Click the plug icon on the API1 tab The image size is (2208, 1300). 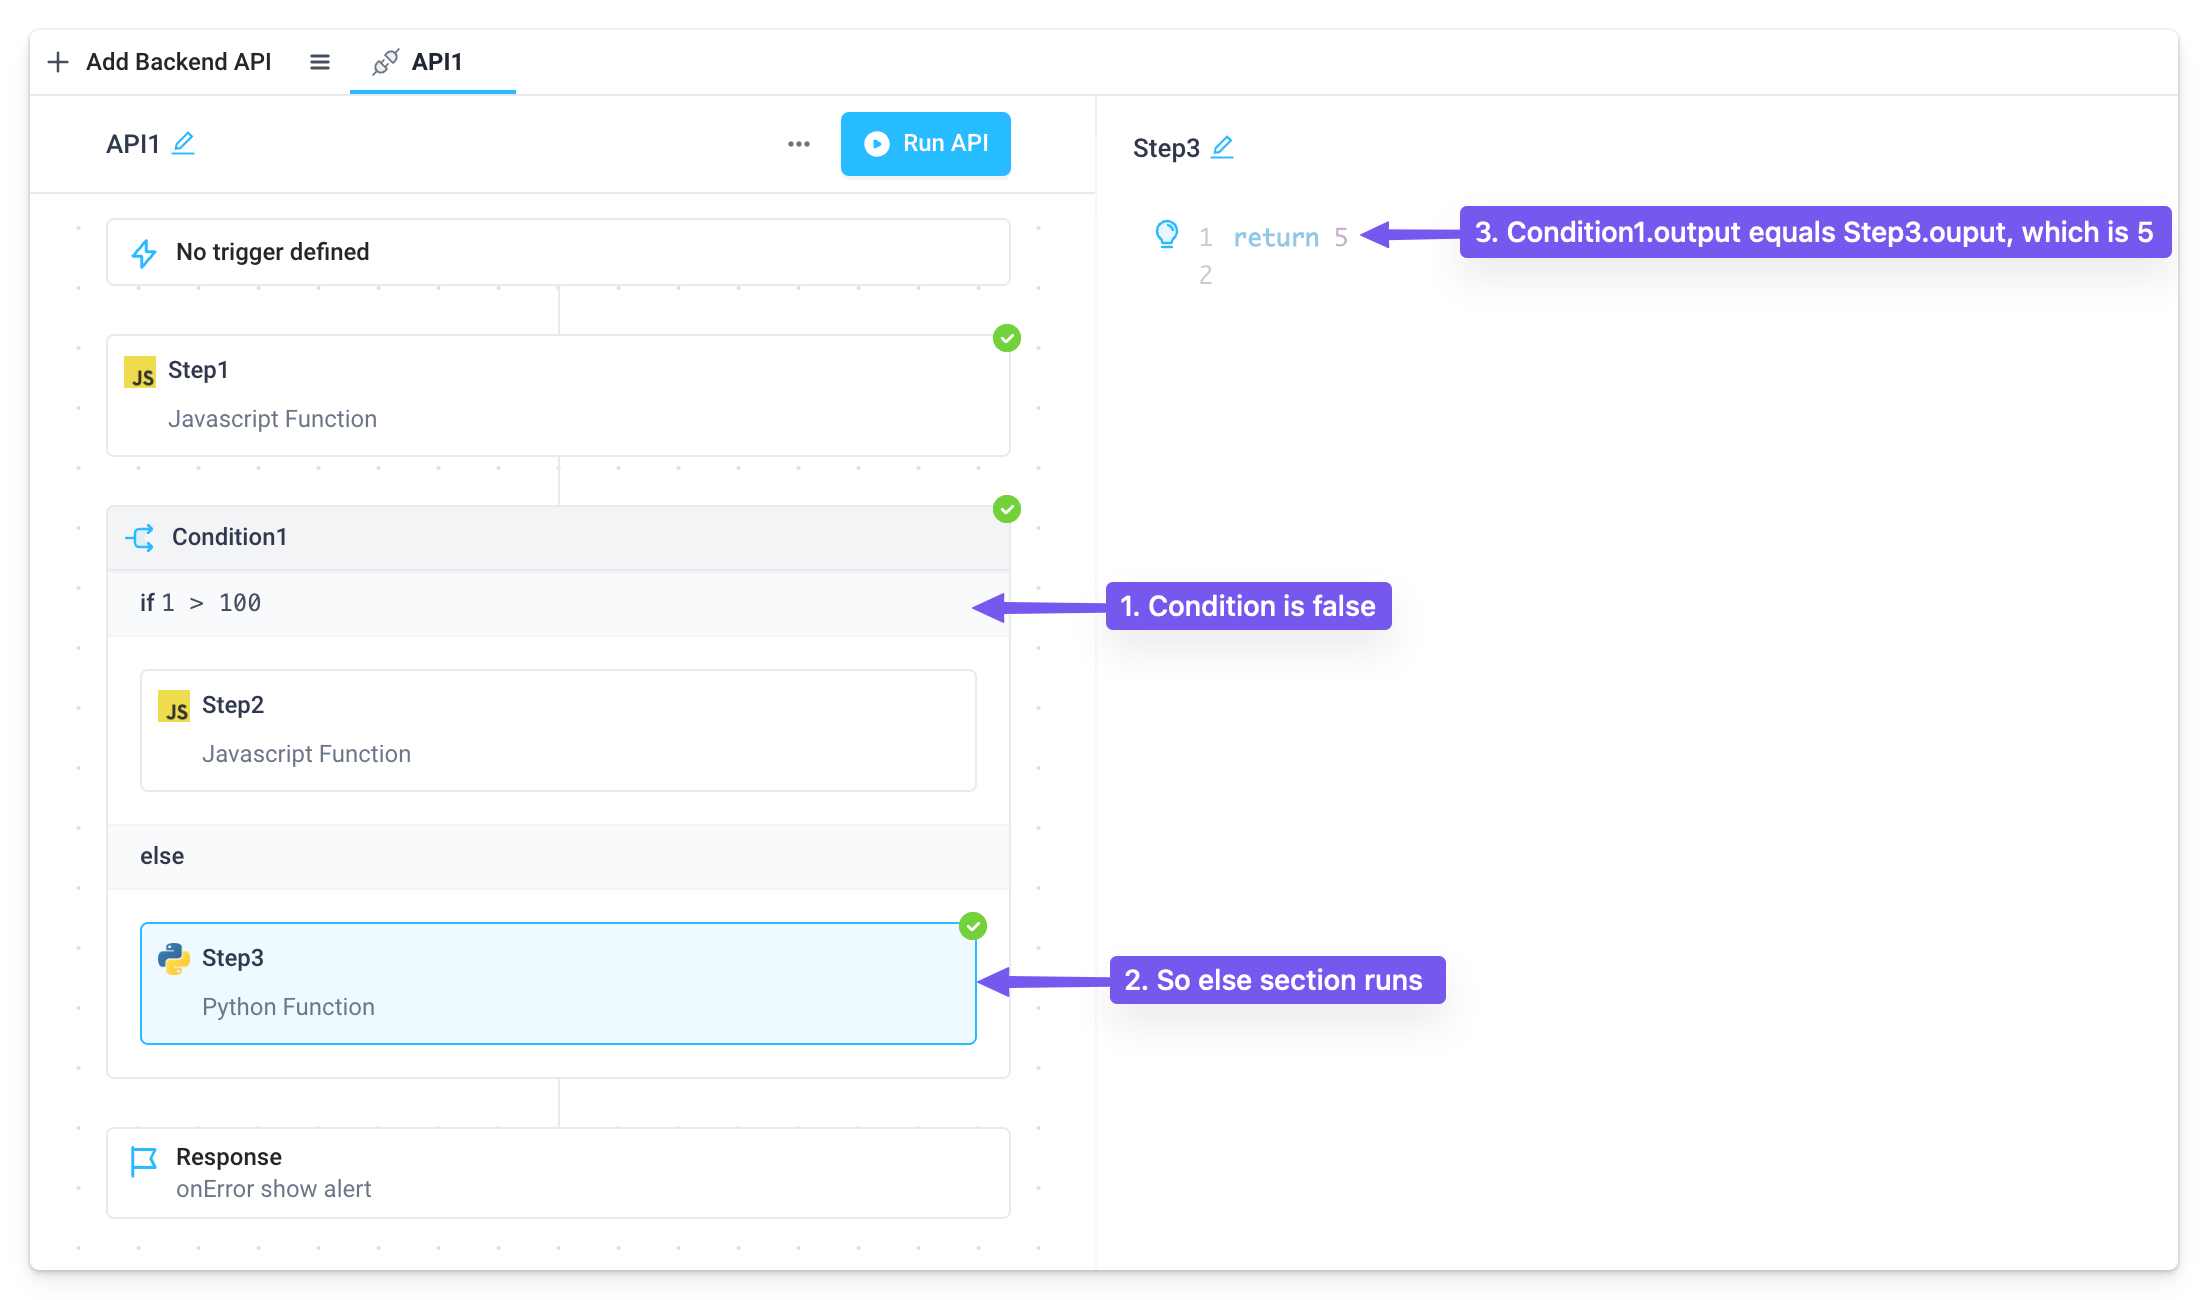click(x=385, y=62)
